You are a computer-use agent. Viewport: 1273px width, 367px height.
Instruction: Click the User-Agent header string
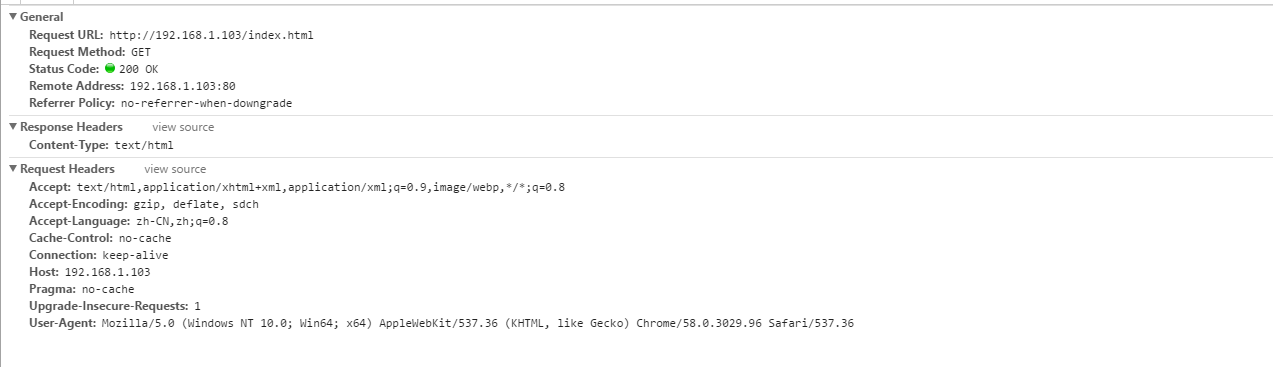(x=478, y=323)
